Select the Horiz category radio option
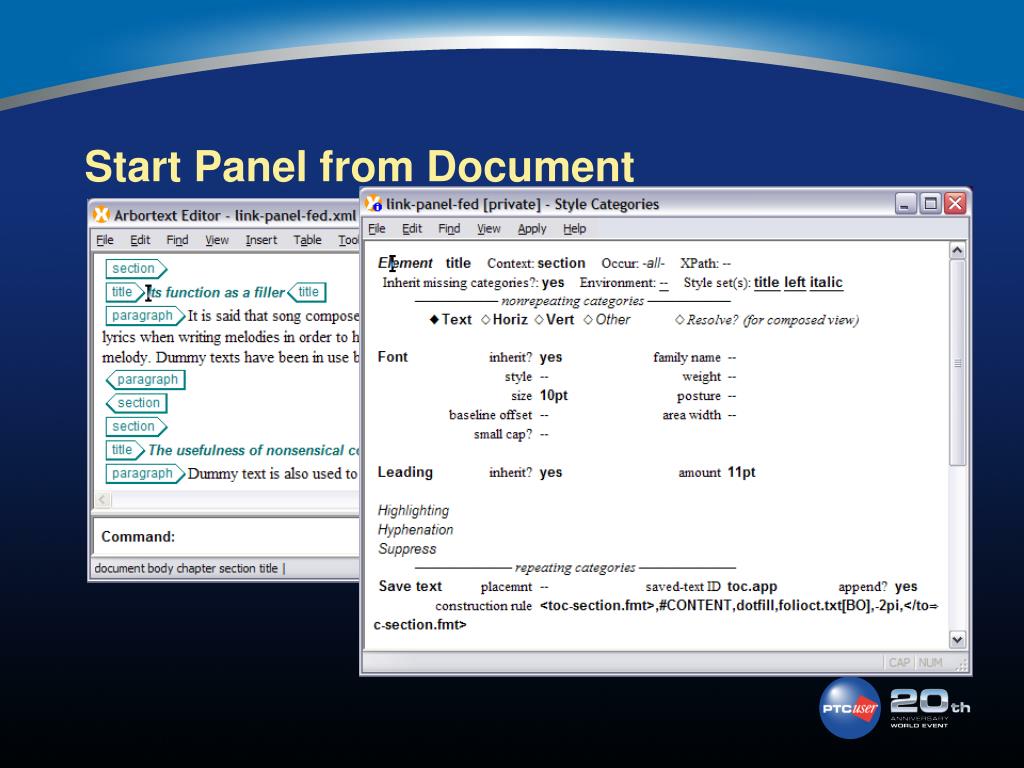The image size is (1024, 768). point(504,319)
